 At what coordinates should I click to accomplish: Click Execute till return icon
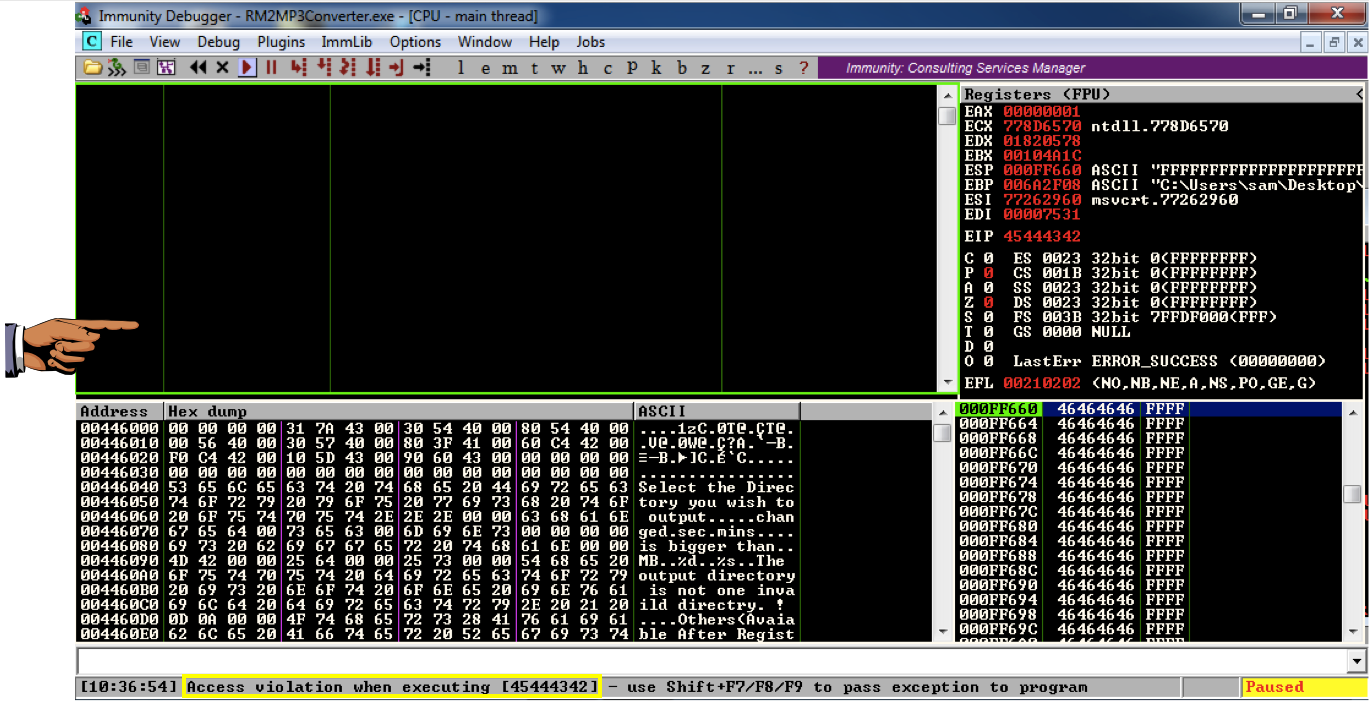[396, 68]
